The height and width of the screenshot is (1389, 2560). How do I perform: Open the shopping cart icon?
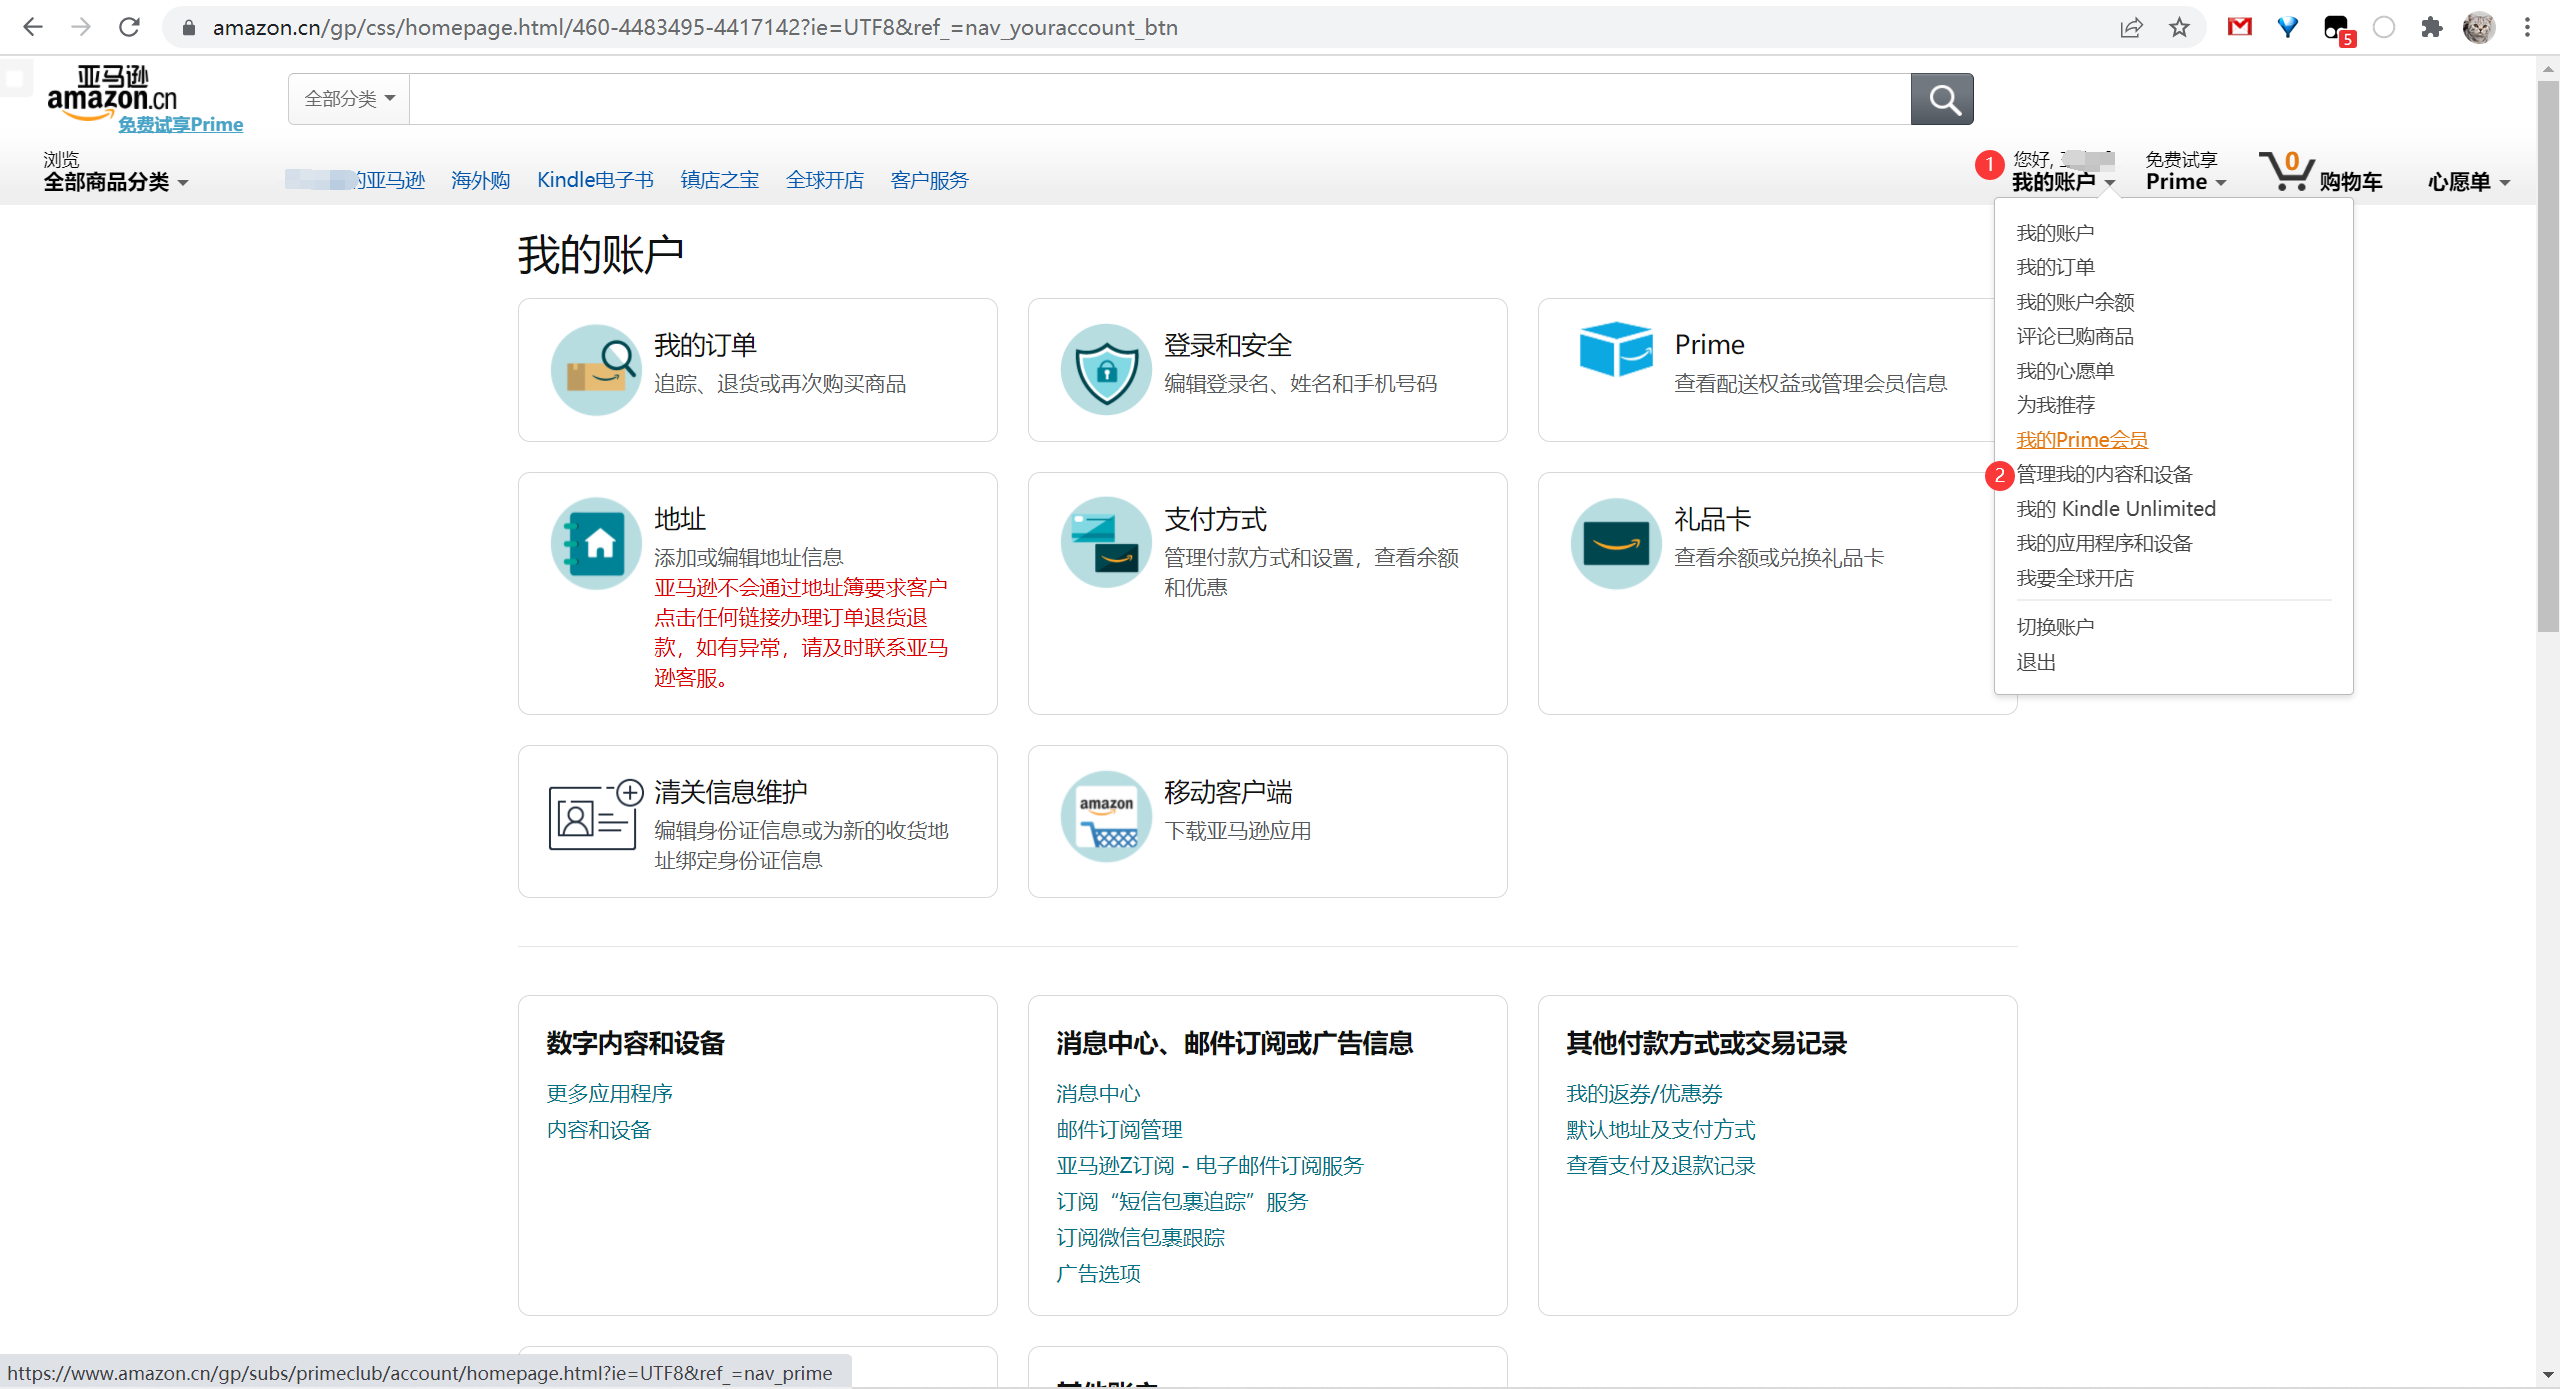(x=2285, y=172)
